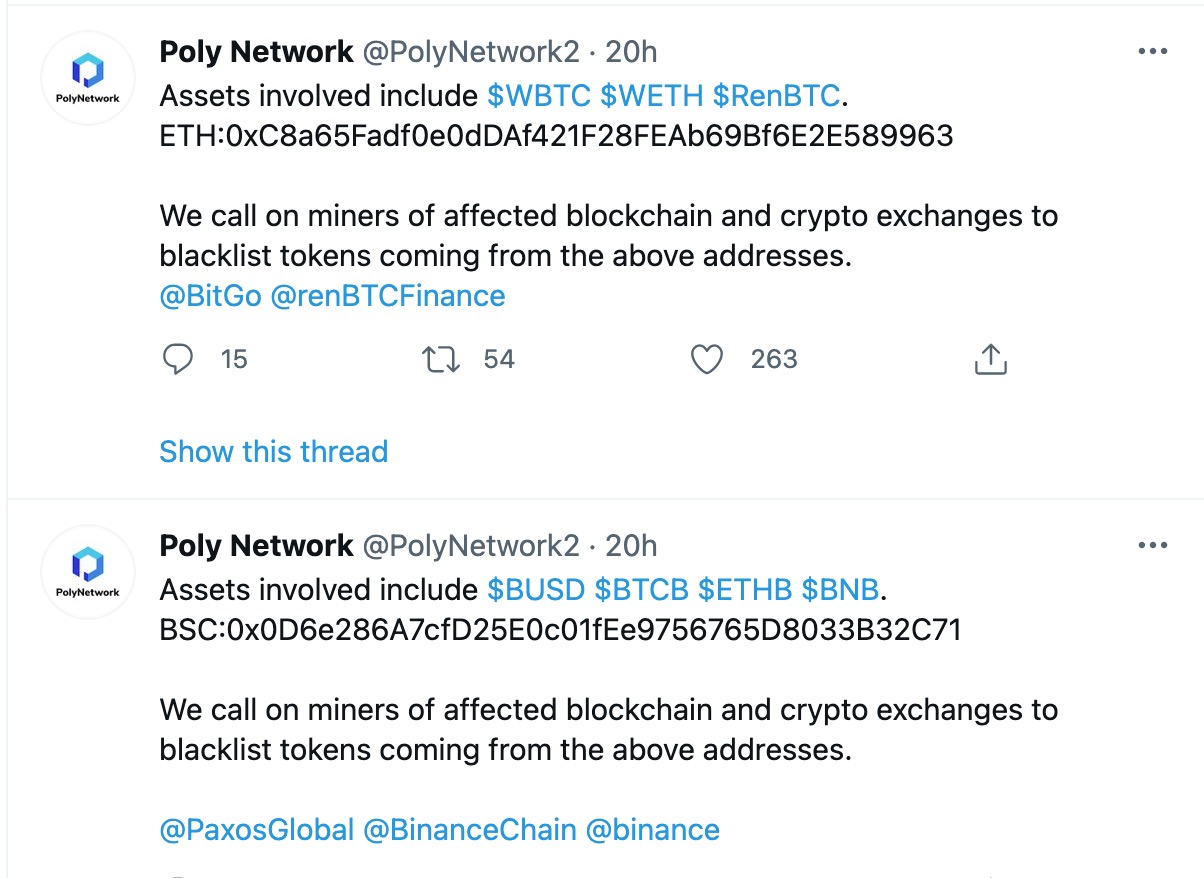The image size is (1204, 878).
Task: Open the $WBTC cashtag link
Action: pos(539,96)
